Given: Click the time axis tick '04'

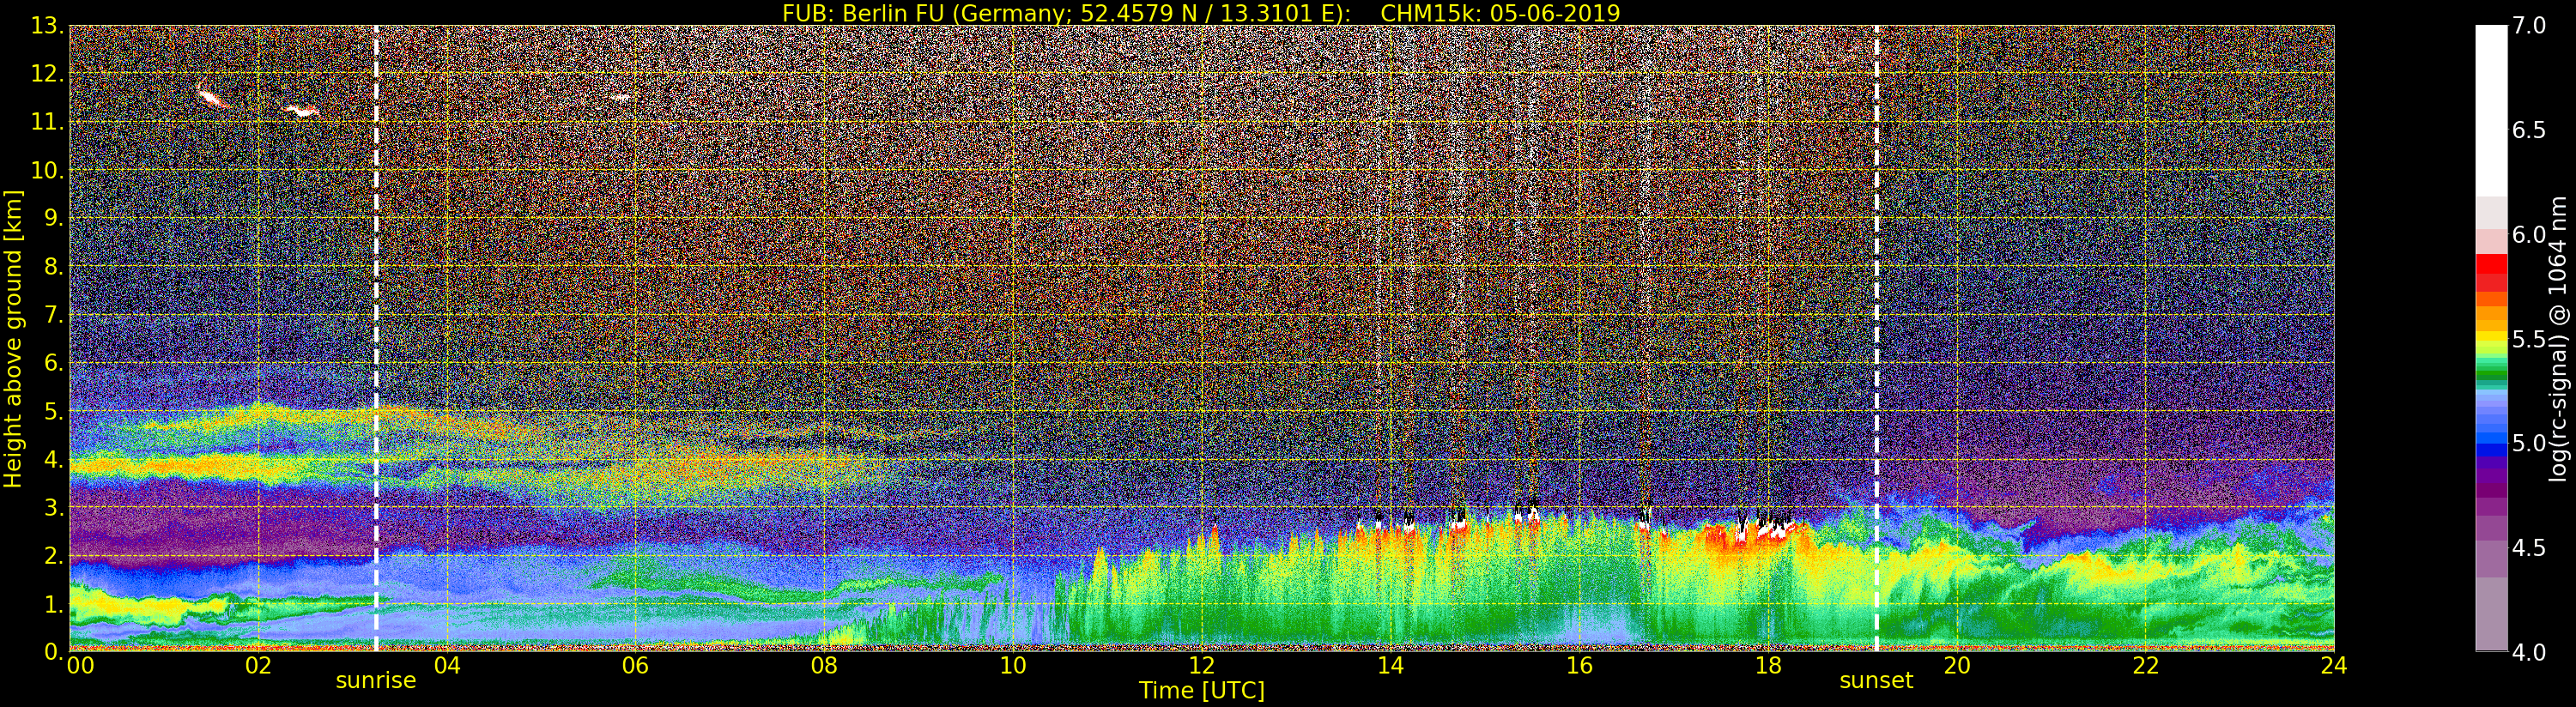Looking at the screenshot, I should [447, 666].
